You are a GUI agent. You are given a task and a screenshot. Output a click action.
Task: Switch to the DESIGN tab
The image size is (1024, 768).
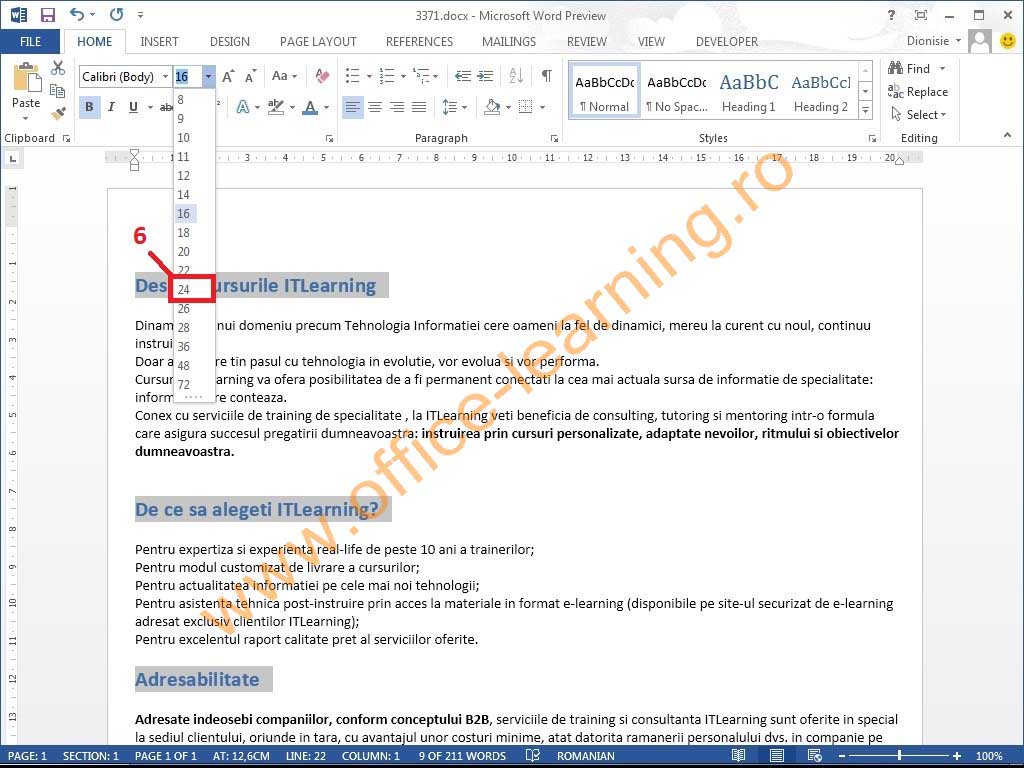(x=230, y=42)
